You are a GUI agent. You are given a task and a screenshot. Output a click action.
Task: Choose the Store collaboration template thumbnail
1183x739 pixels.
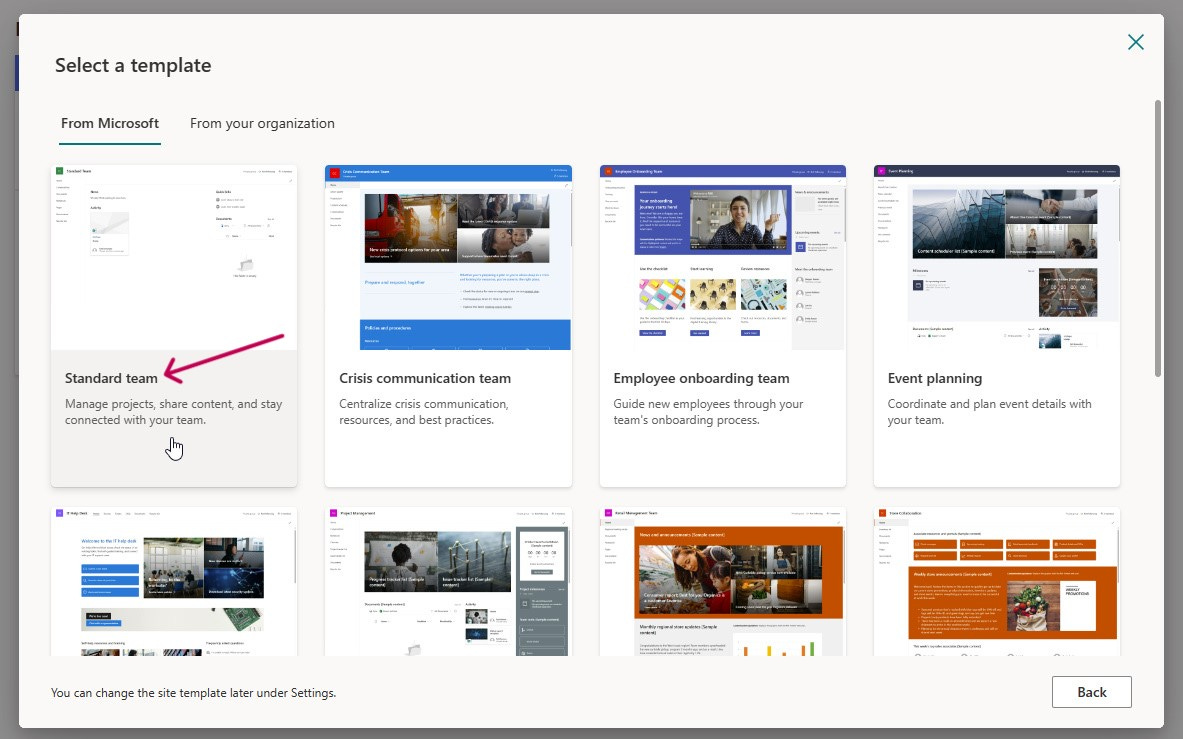(997, 581)
